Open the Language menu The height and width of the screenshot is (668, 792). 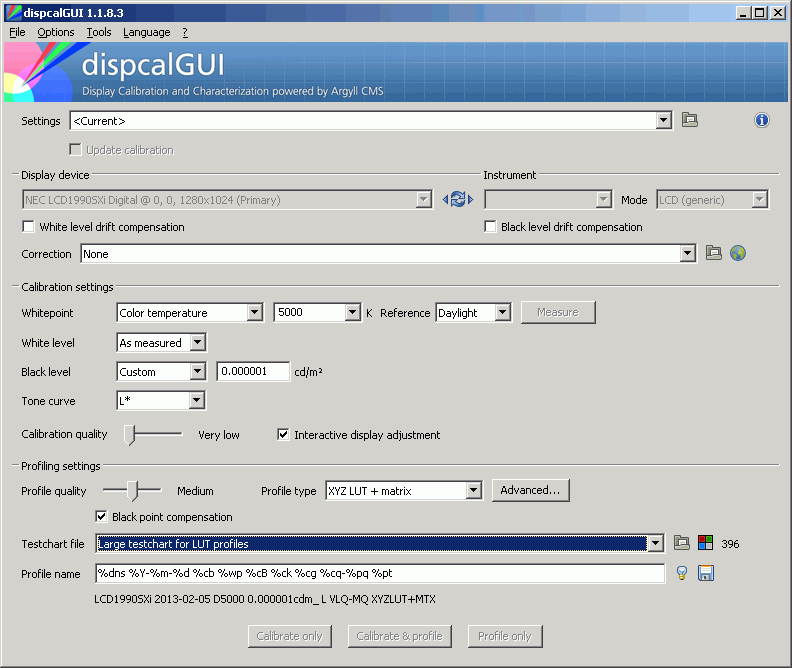click(146, 32)
